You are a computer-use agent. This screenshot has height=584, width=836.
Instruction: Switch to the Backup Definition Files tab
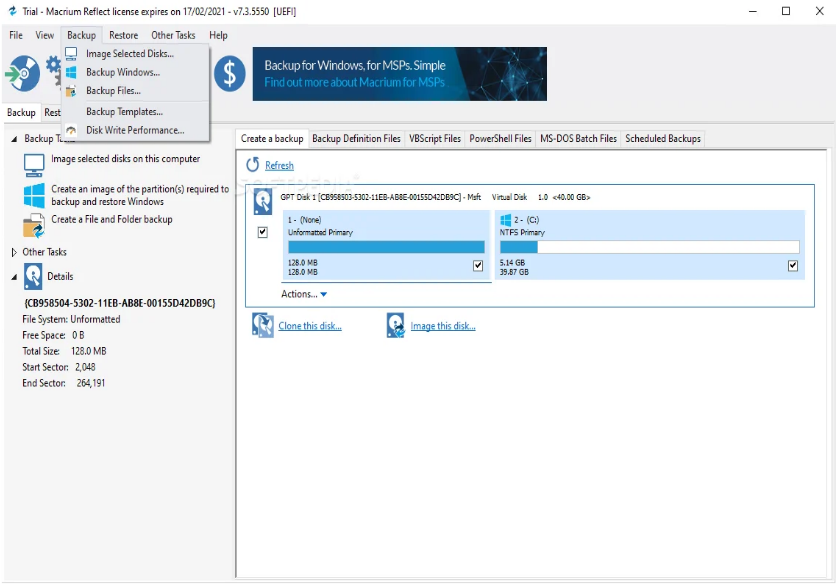[x=356, y=139]
